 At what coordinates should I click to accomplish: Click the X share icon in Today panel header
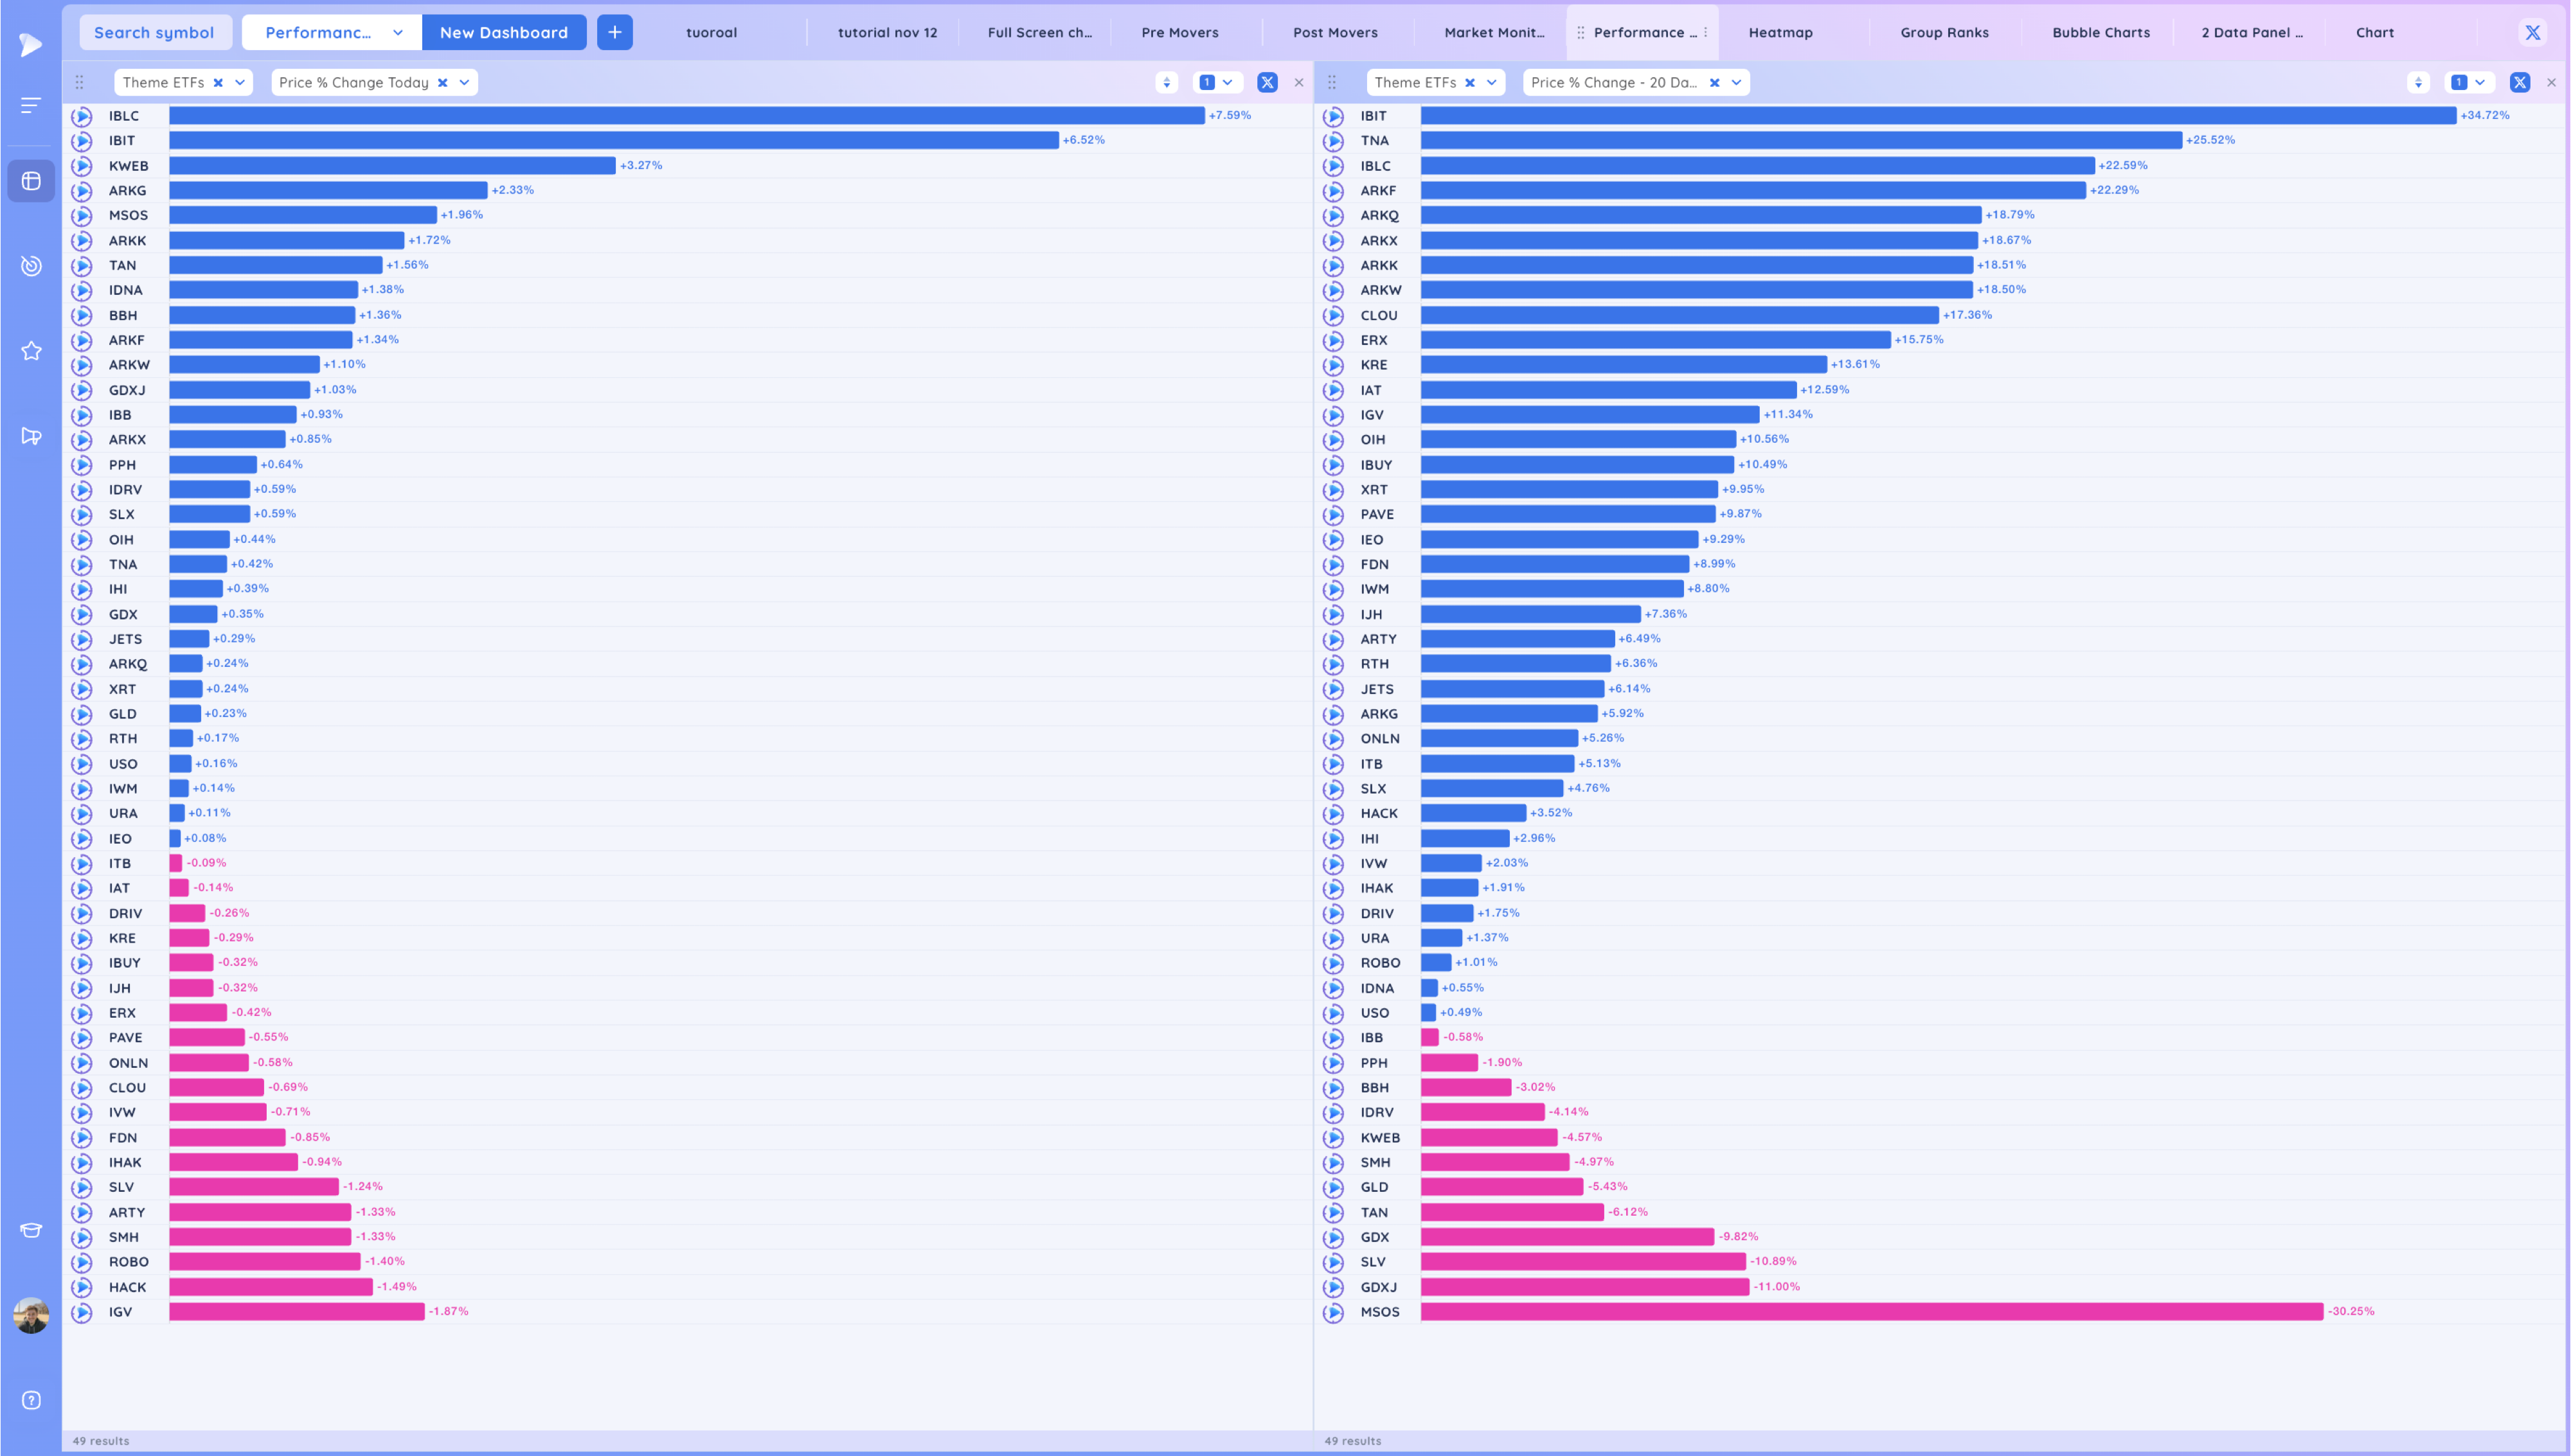(x=1267, y=82)
